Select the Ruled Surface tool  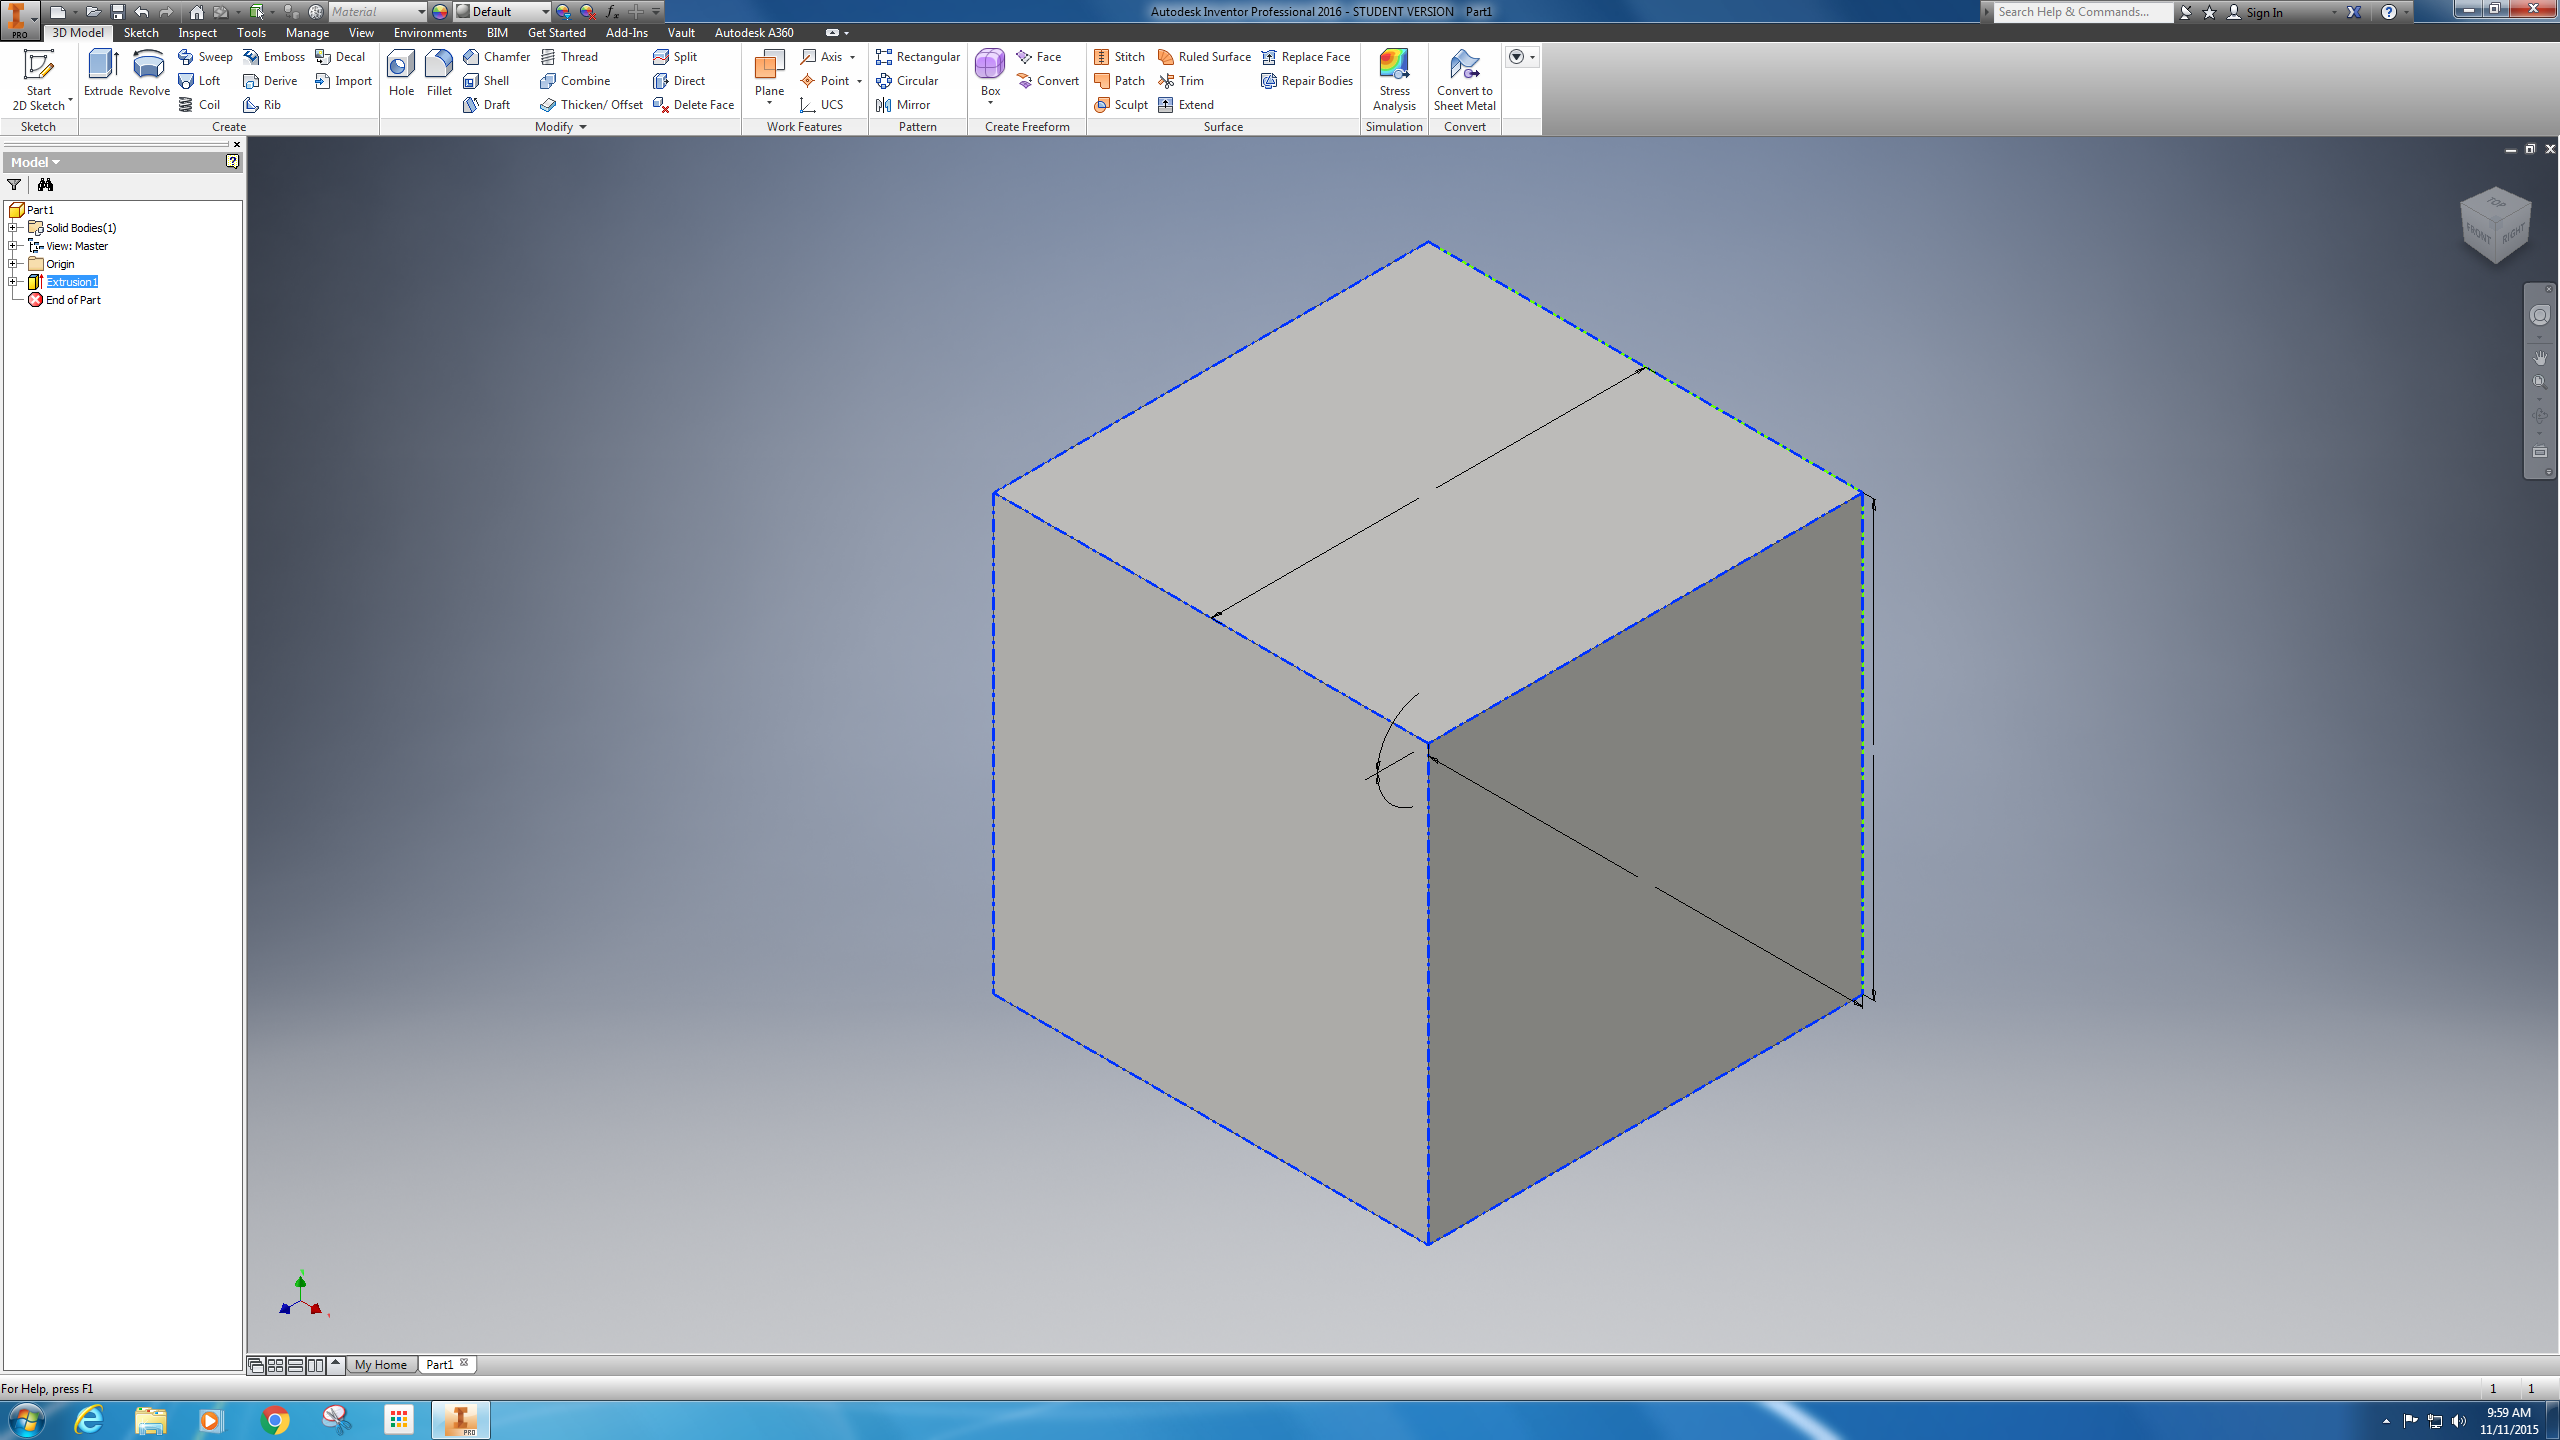pyautogui.click(x=1204, y=57)
